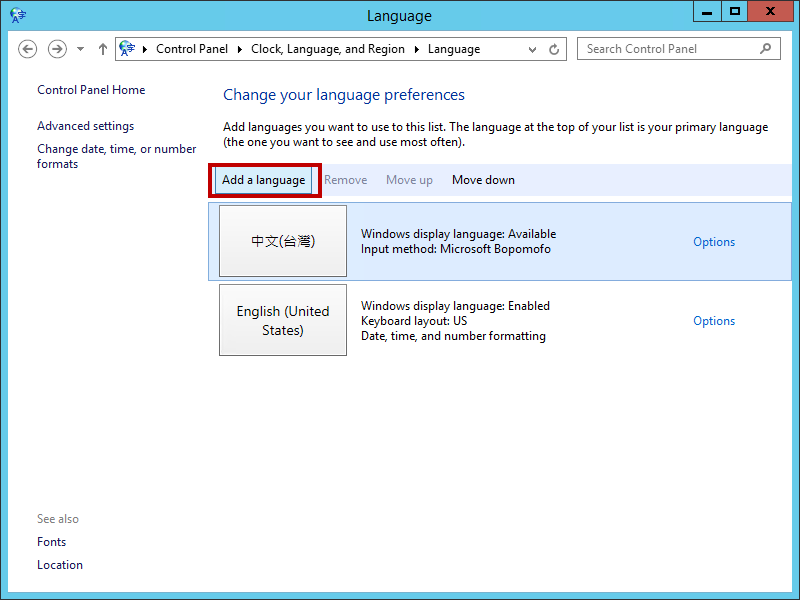Click the Move down command
This screenshot has height=600, width=800.
click(x=483, y=180)
